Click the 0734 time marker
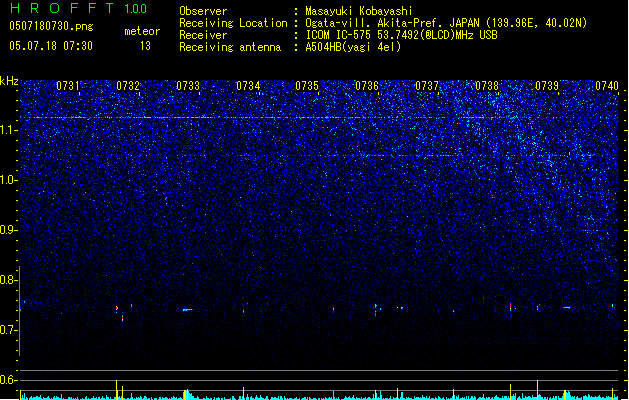The height and width of the screenshot is (400, 629). (x=248, y=86)
